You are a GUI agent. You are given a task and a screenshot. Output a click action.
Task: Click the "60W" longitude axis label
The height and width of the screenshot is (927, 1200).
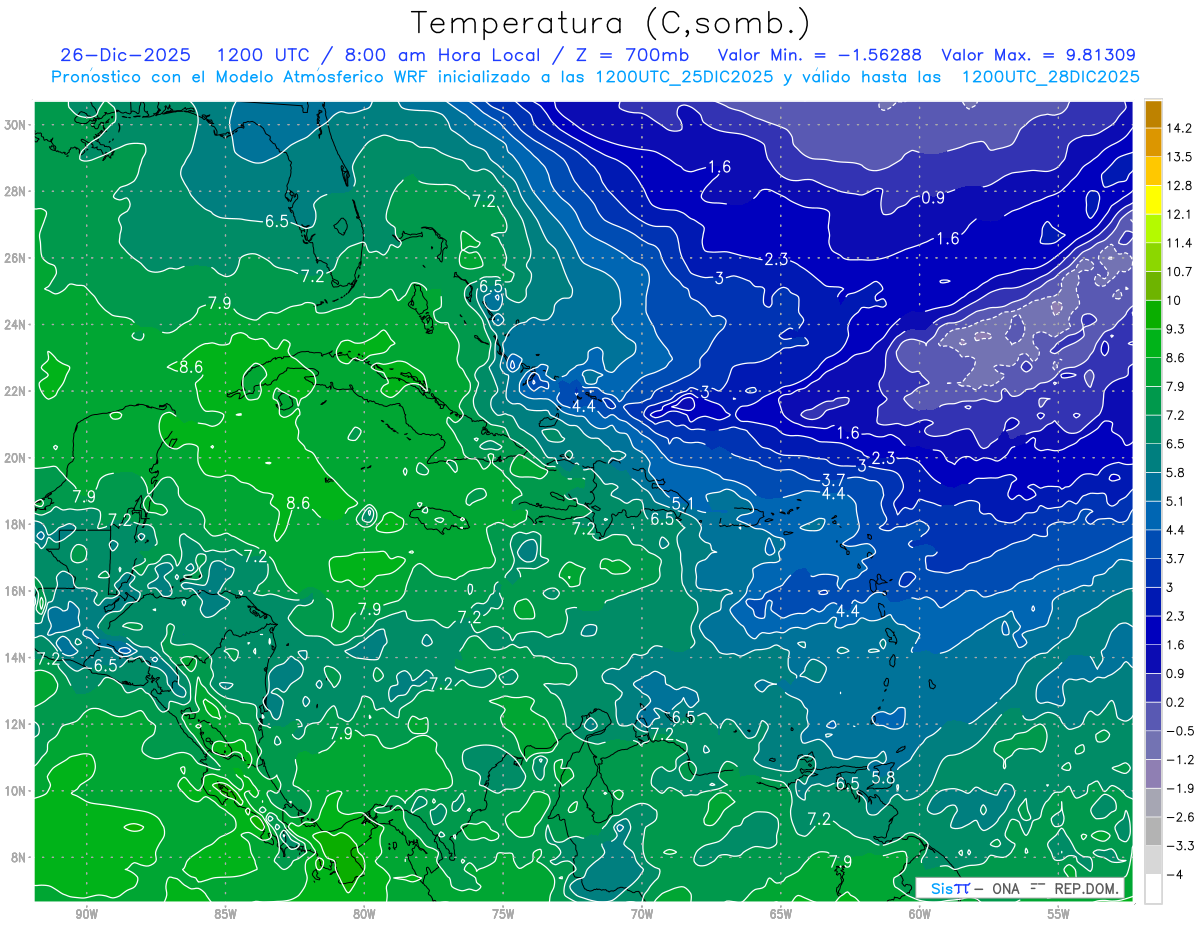[x=920, y=914]
